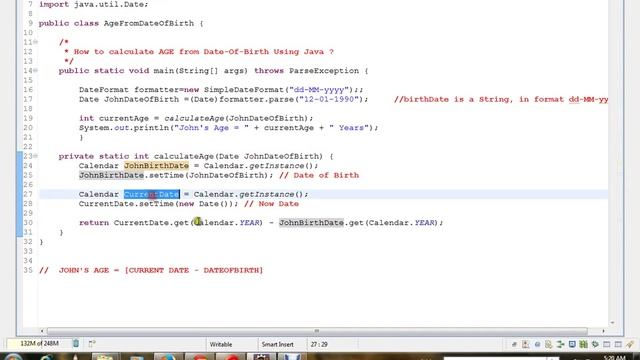Click SimpleDateFormat on line 16

tap(244, 90)
